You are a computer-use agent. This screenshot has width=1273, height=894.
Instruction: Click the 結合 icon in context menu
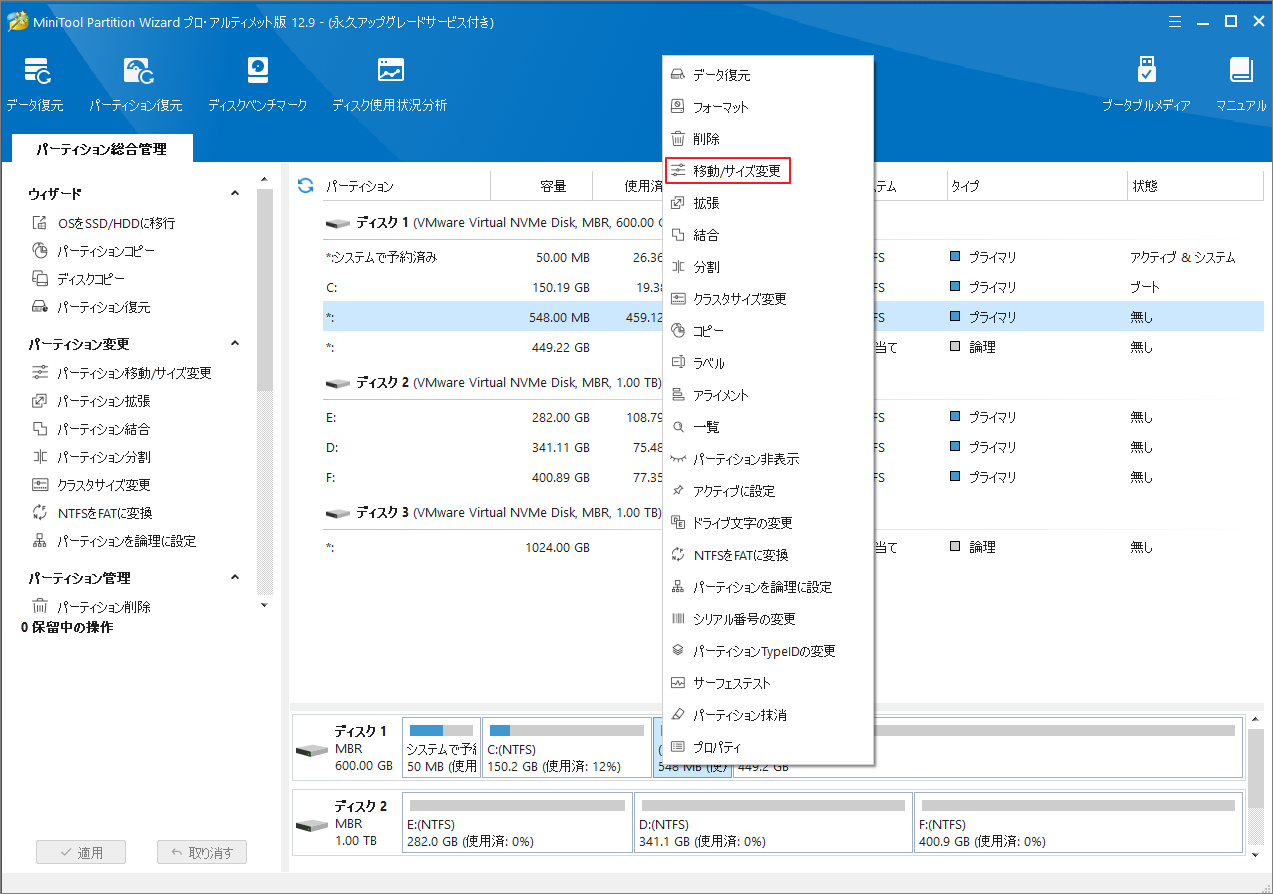pyautogui.click(x=678, y=235)
